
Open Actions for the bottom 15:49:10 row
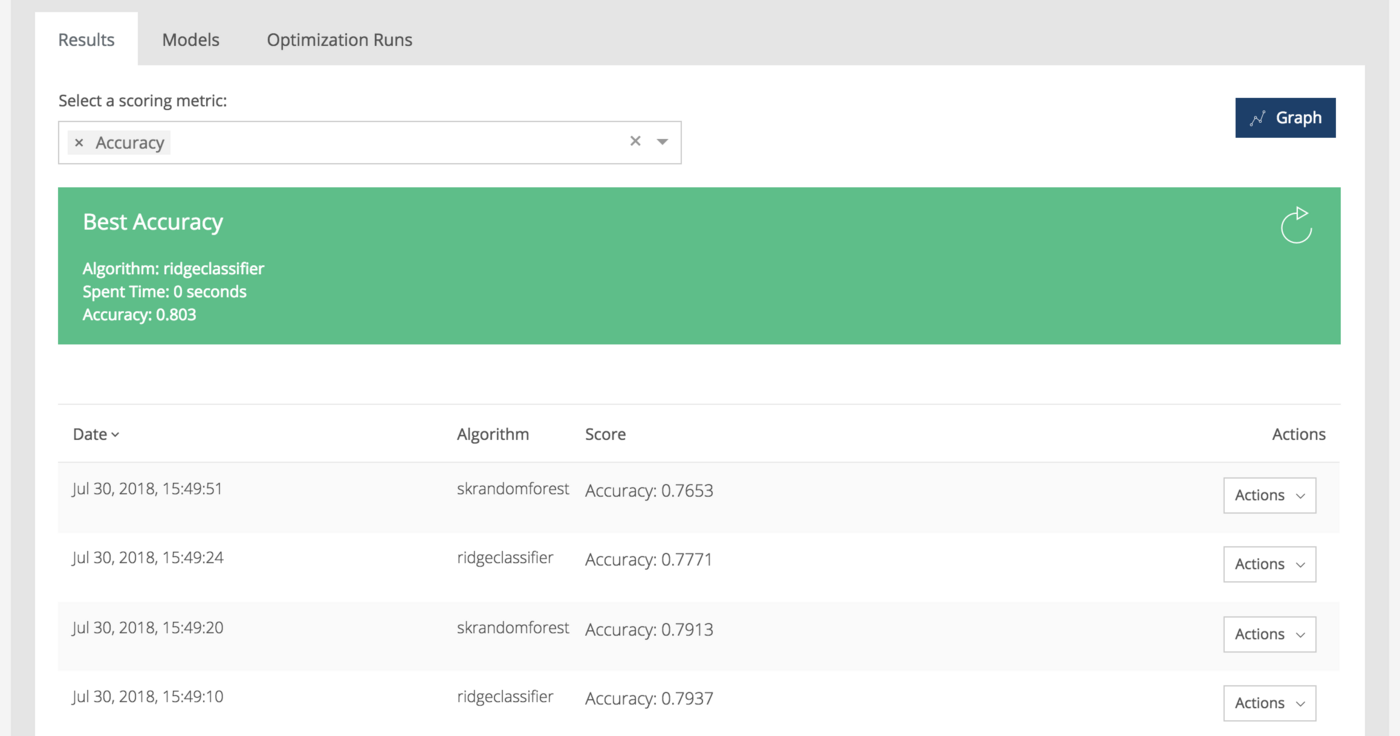[1269, 703]
